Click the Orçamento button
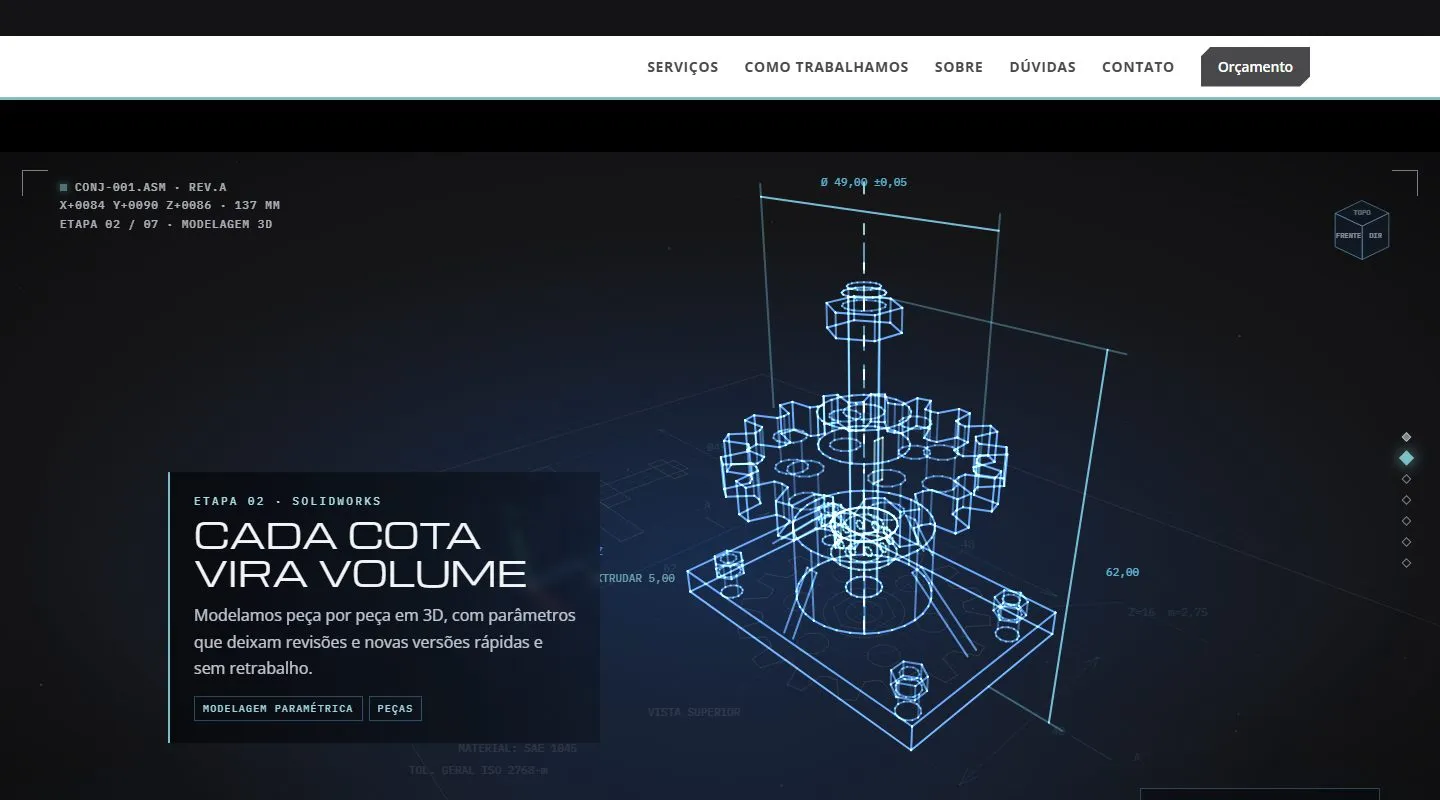This screenshot has height=800, width=1440. point(1255,67)
